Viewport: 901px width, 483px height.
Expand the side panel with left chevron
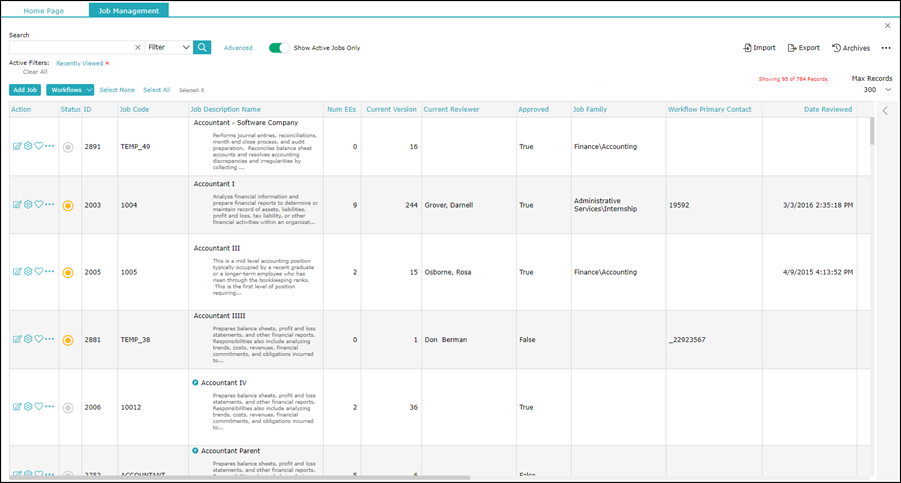point(885,111)
